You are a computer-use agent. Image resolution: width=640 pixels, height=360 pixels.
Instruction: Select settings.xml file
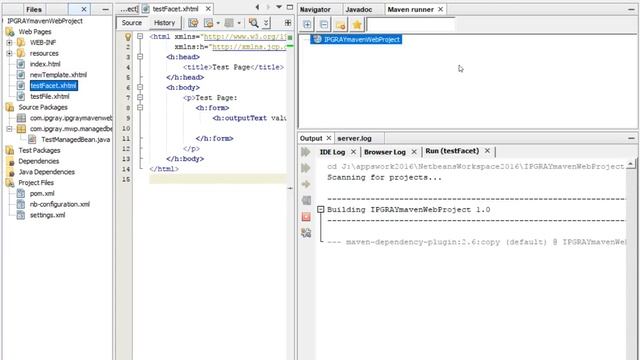(x=47, y=215)
